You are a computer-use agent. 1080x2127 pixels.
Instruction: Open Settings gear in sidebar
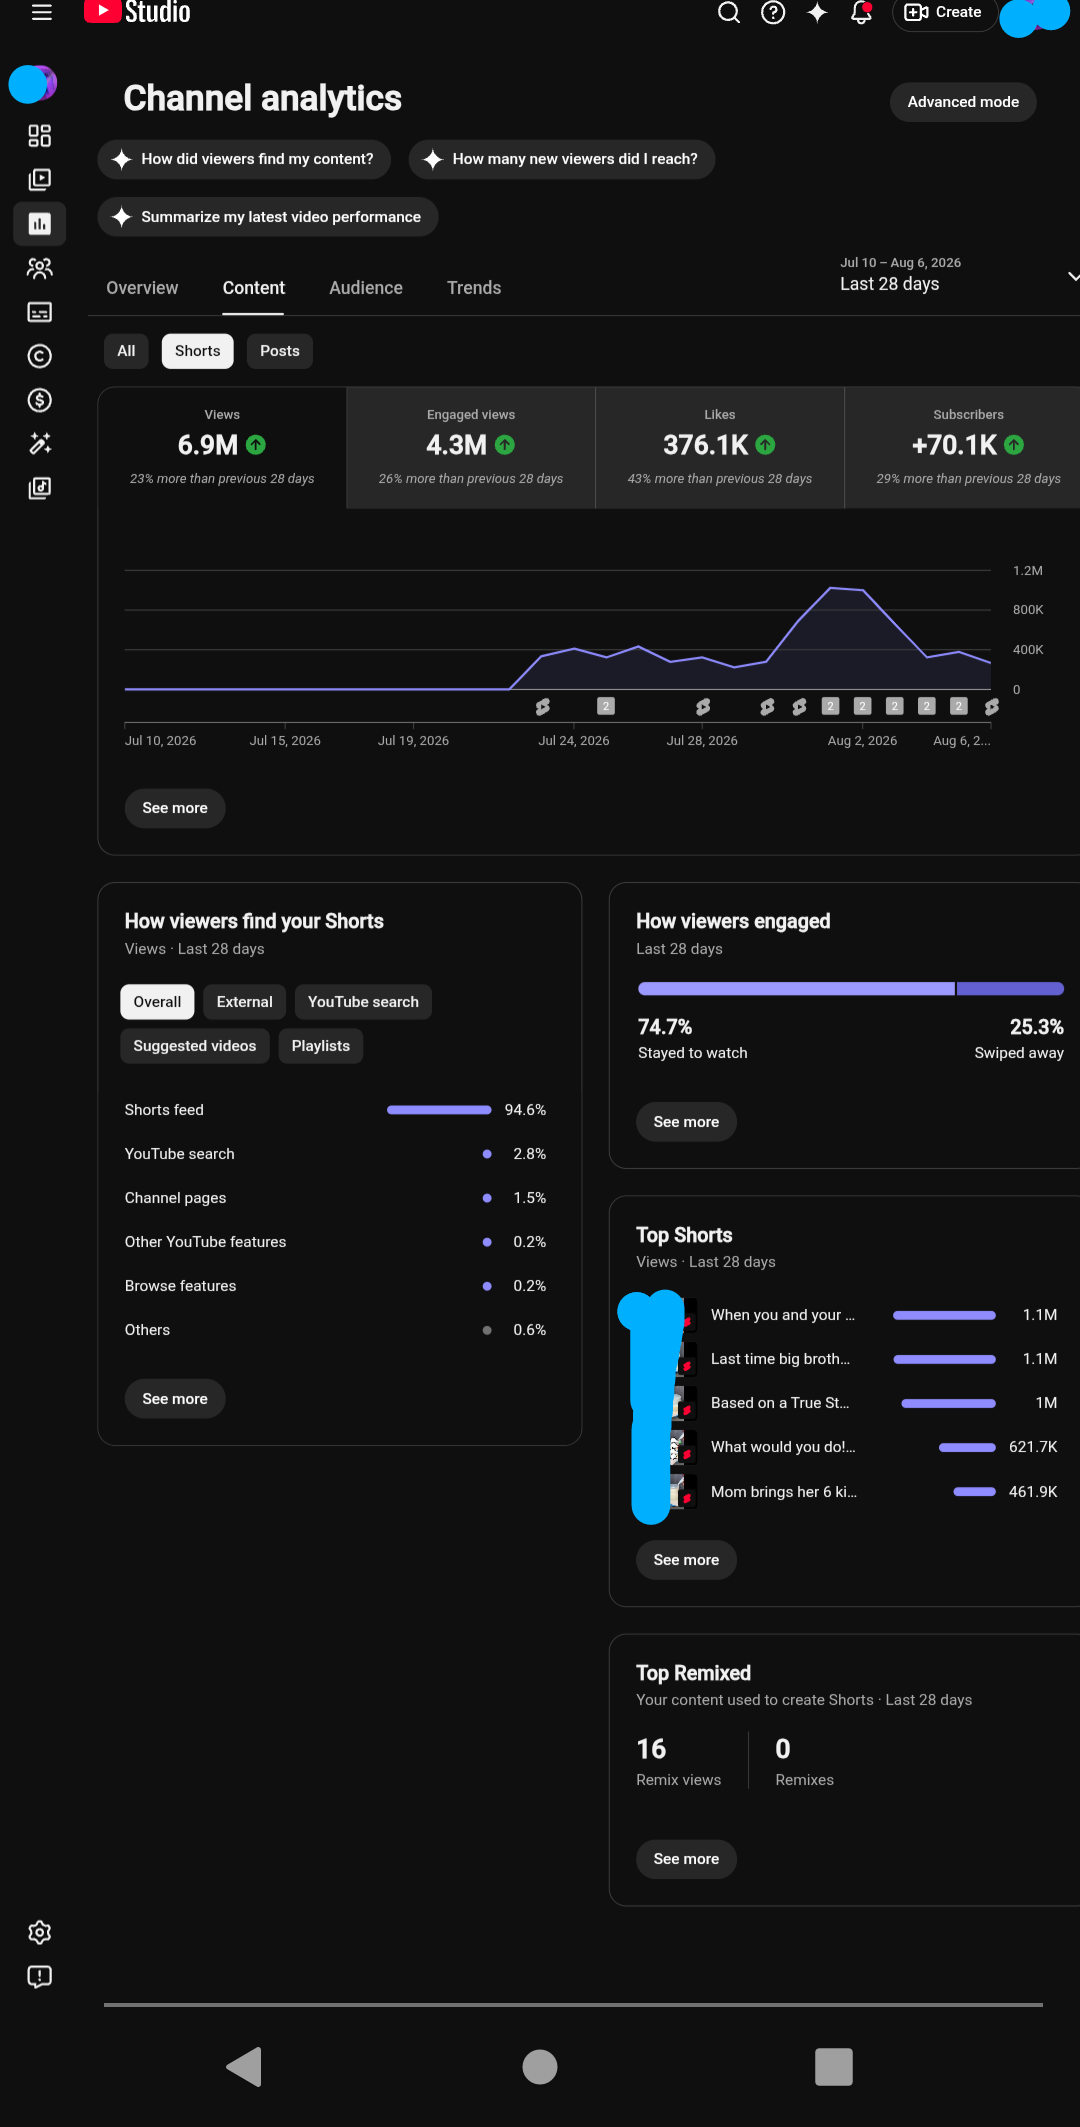pyautogui.click(x=40, y=1932)
